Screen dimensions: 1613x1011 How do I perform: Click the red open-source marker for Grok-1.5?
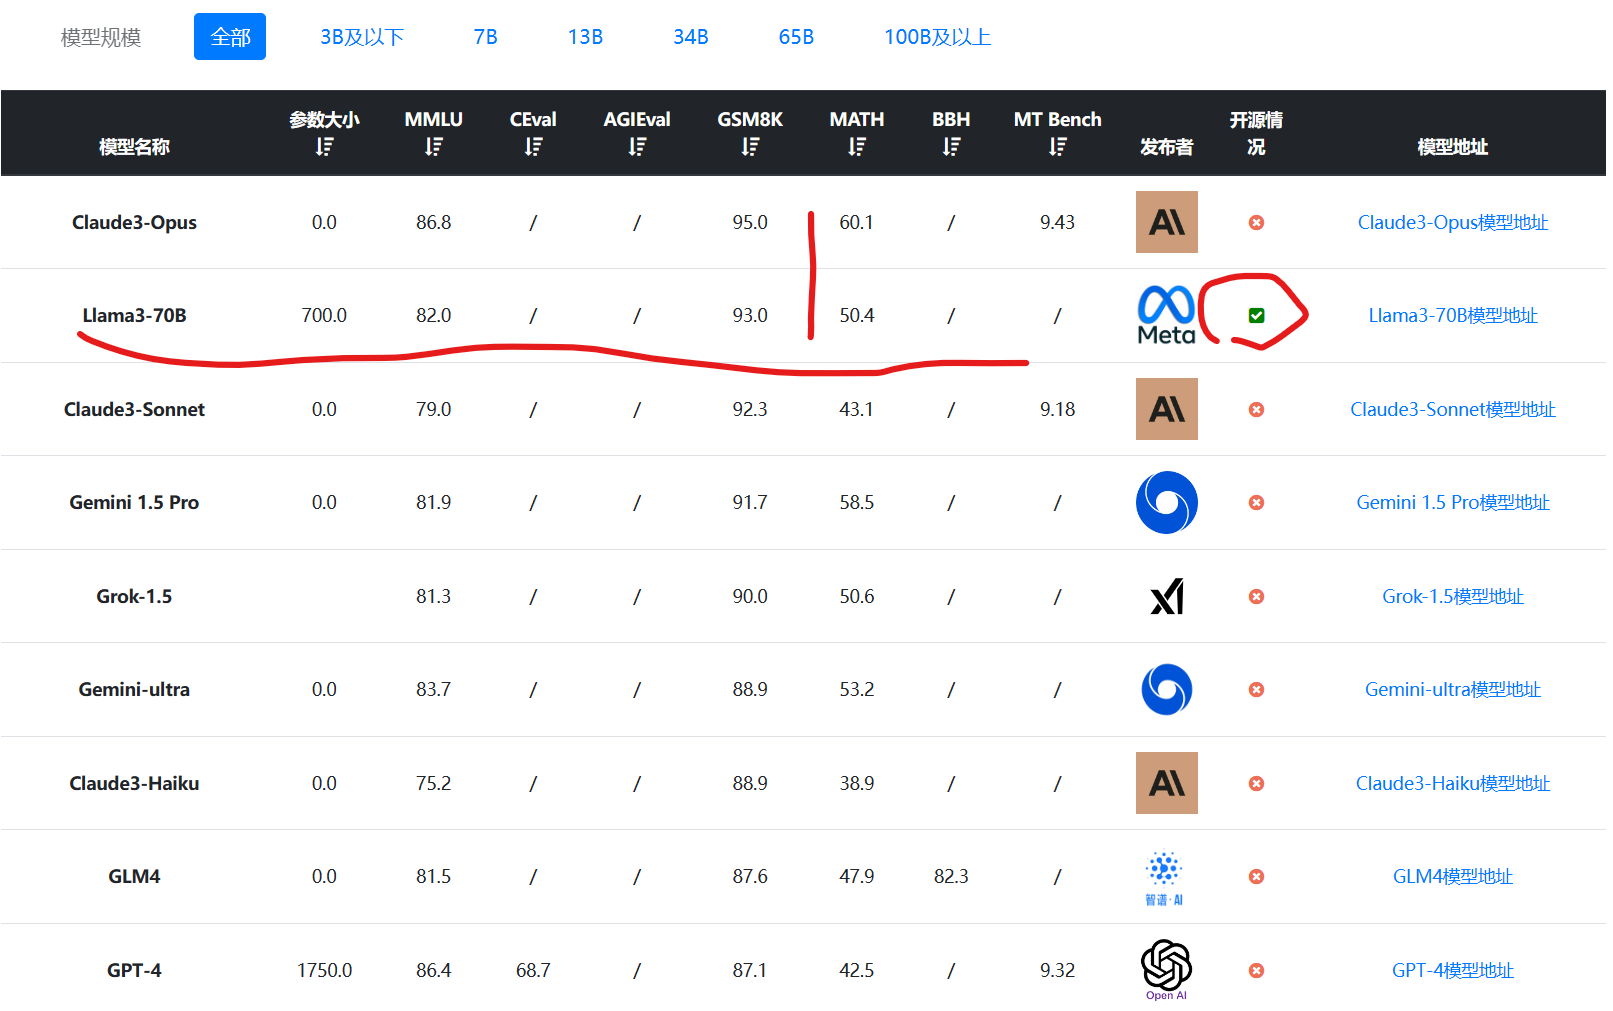1256,596
